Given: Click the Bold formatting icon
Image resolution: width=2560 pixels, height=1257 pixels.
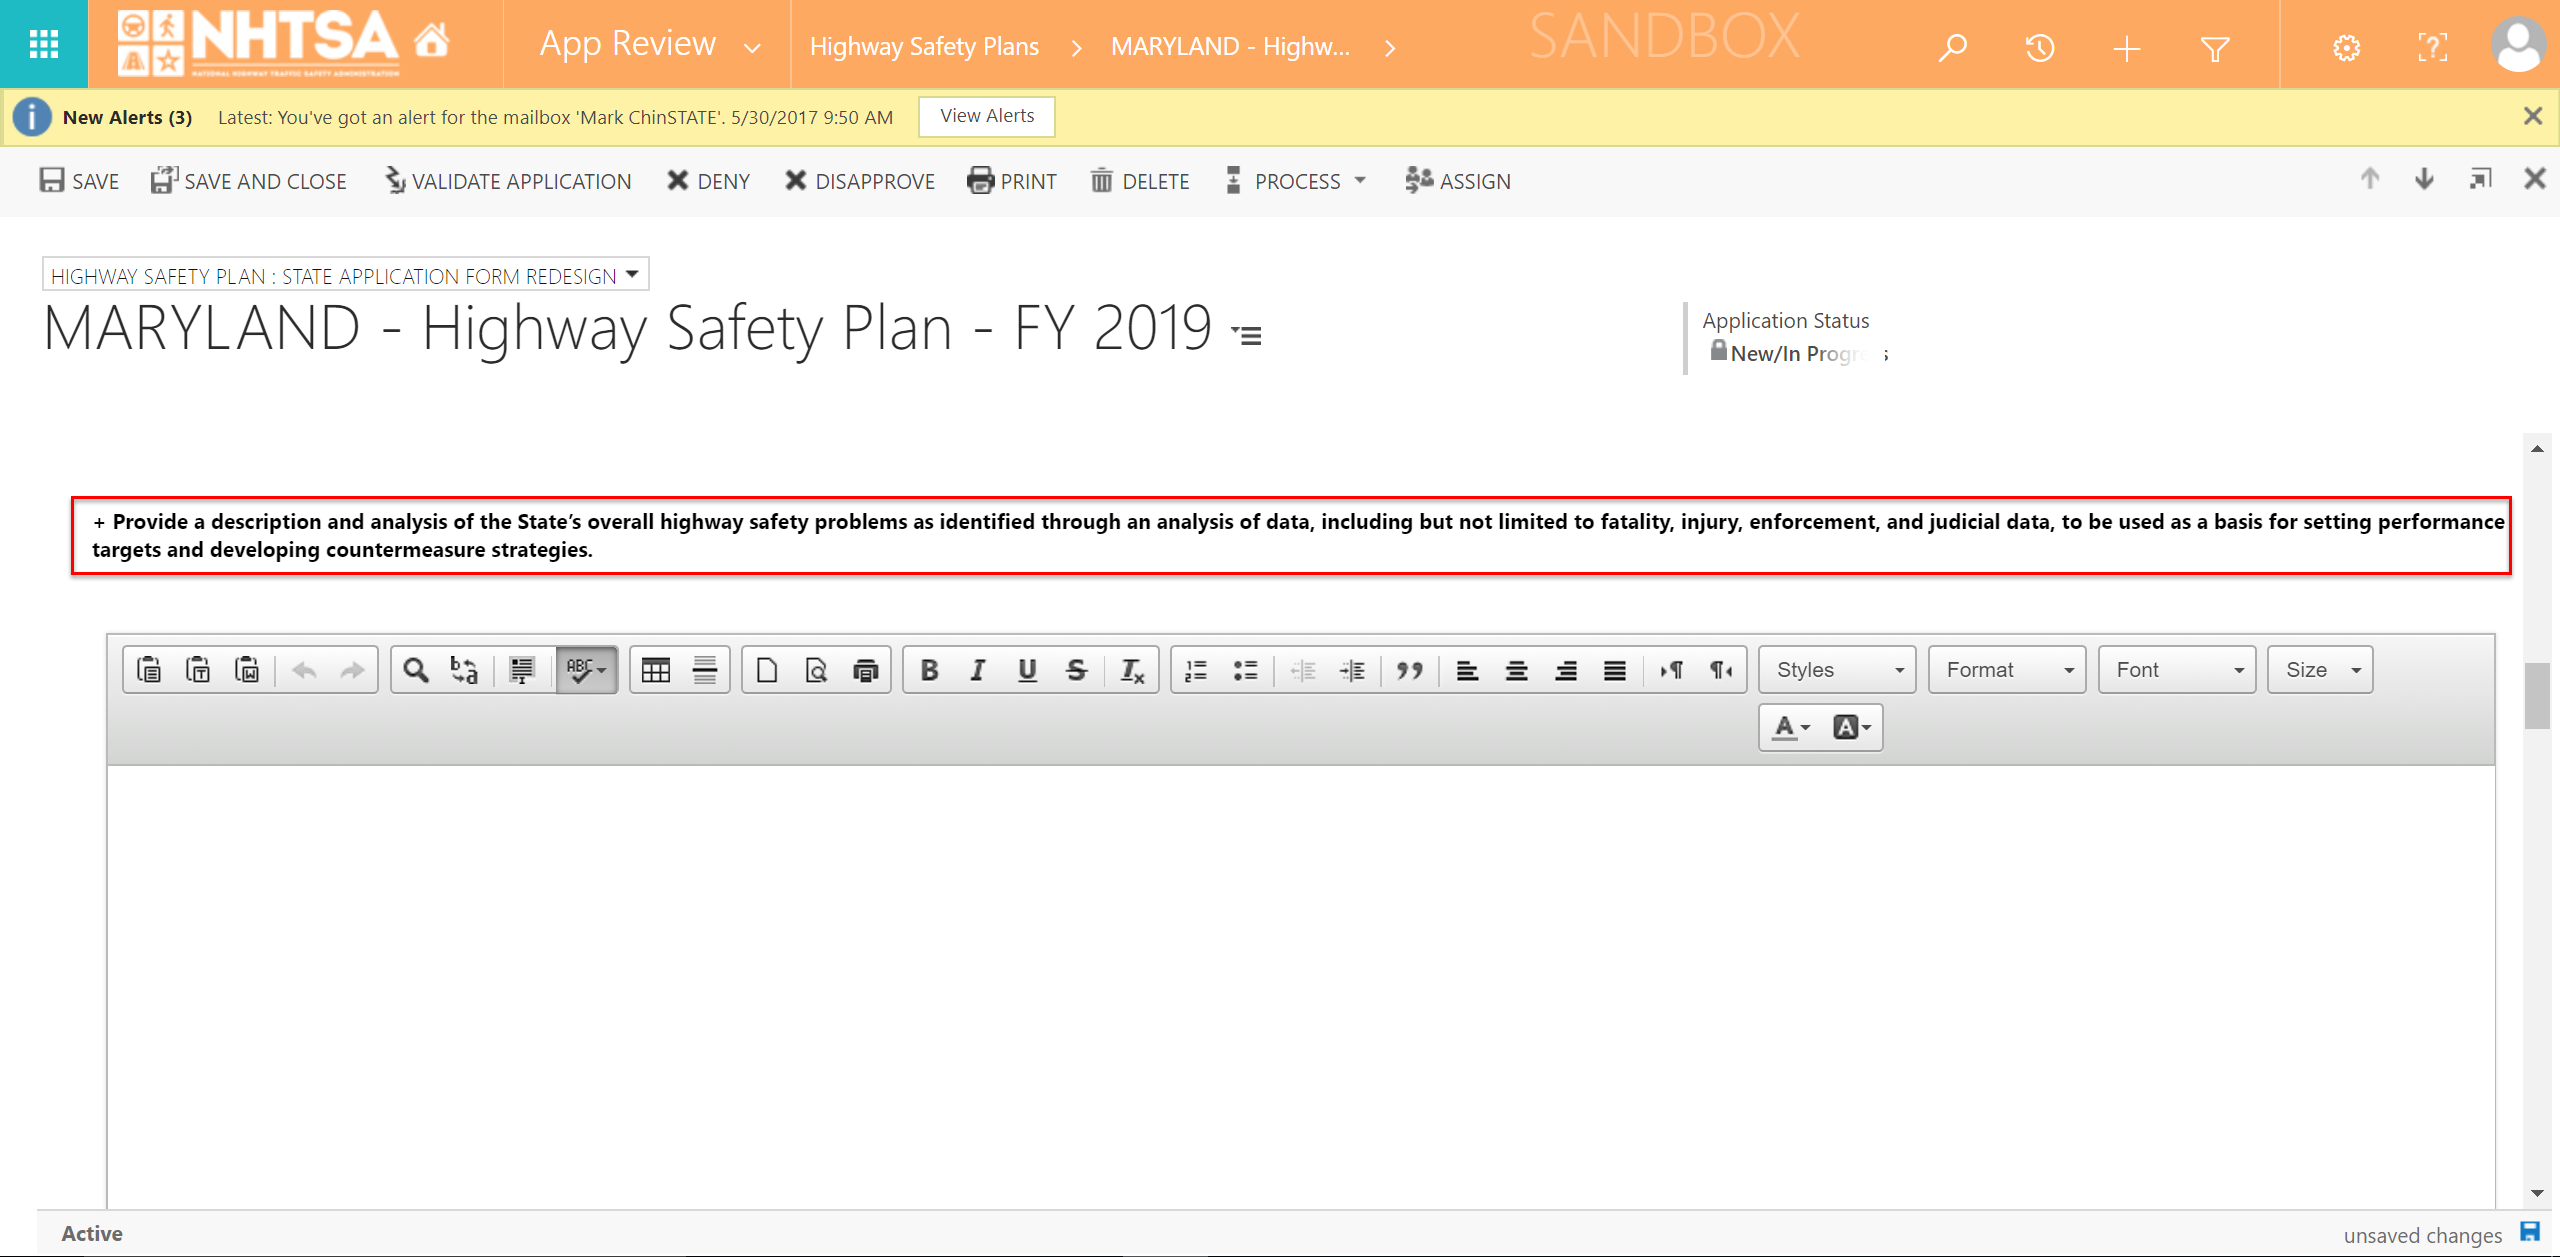Looking at the screenshot, I should coord(929,670).
